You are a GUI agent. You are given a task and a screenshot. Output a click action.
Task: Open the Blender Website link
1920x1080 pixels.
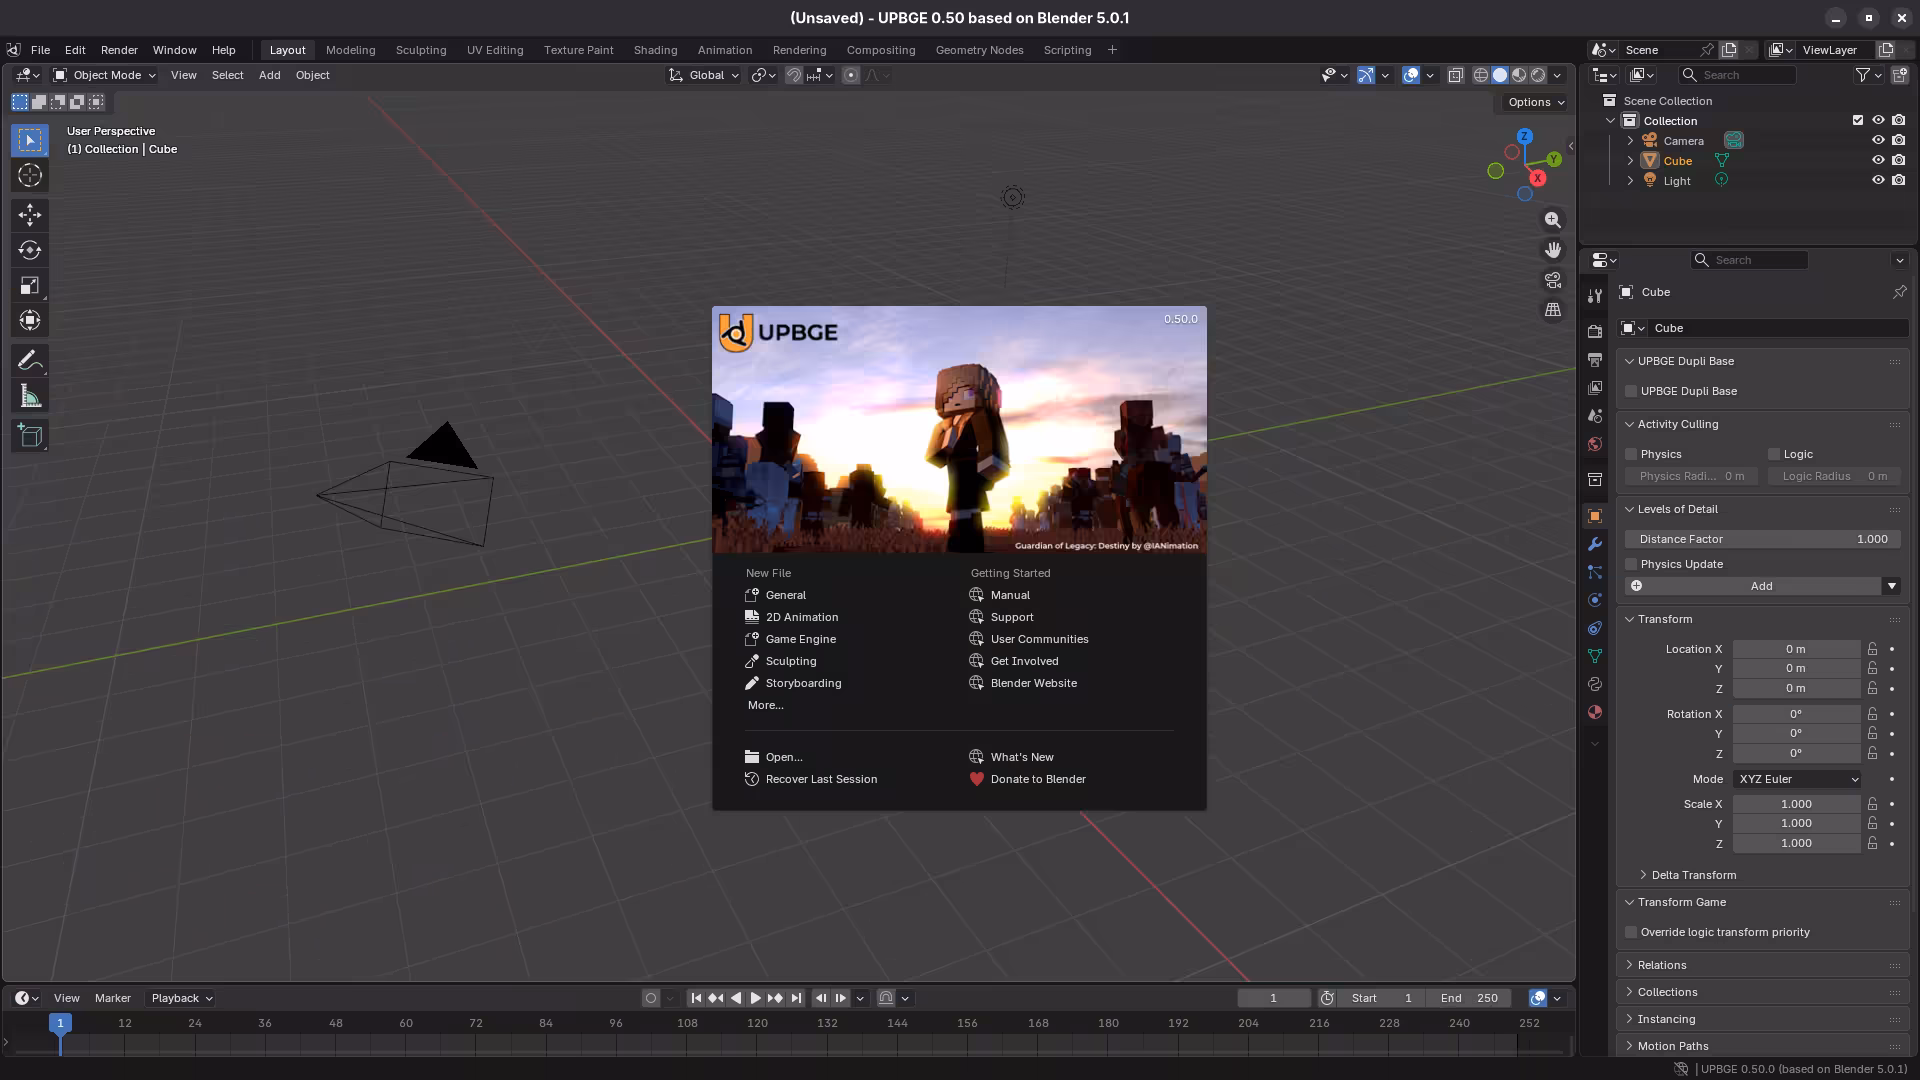[1033, 683]
